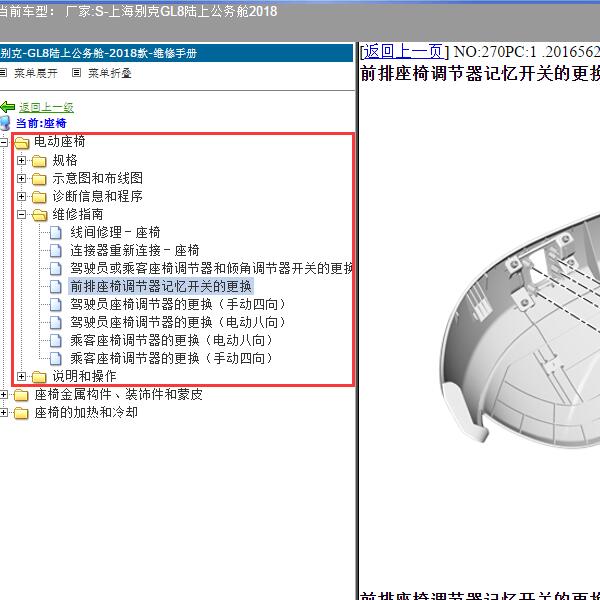Click document icon beside 前排座椅调节器记忆开关的更换
600x600 pixels.
click(56, 286)
